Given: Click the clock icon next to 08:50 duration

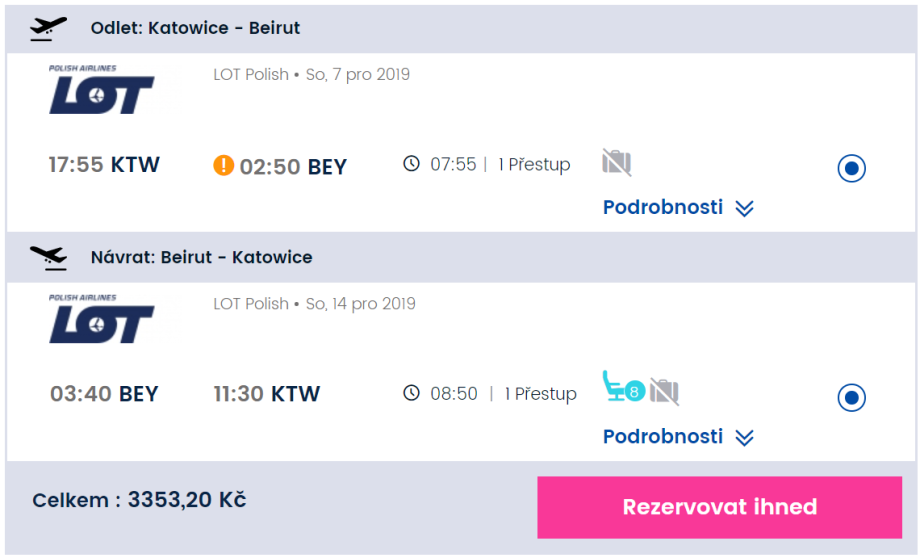Looking at the screenshot, I should pyautogui.click(x=411, y=393).
